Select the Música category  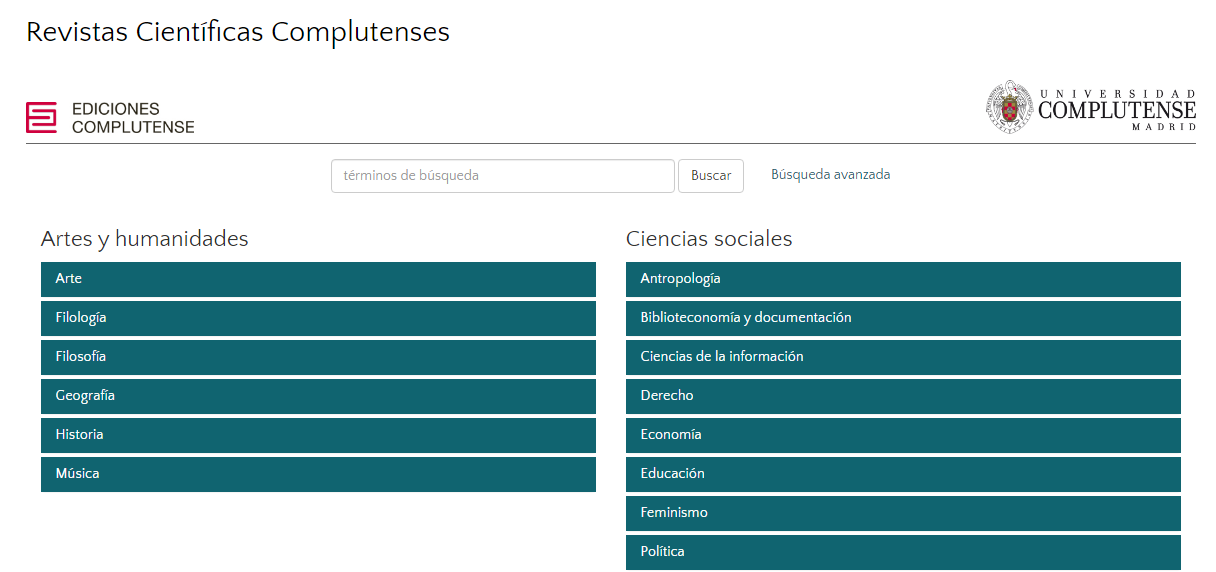pos(318,474)
